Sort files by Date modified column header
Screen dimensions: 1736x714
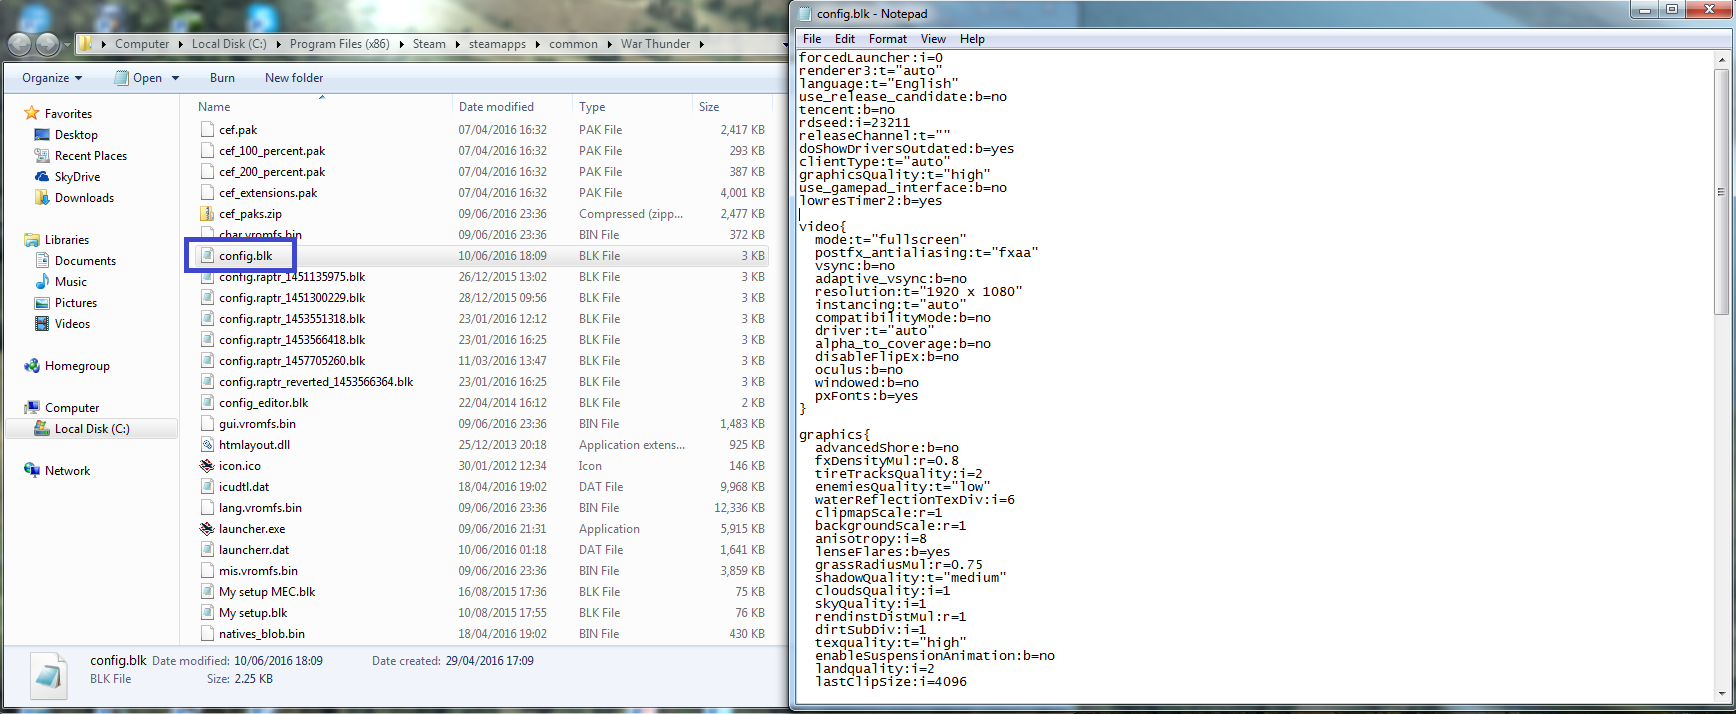click(496, 107)
